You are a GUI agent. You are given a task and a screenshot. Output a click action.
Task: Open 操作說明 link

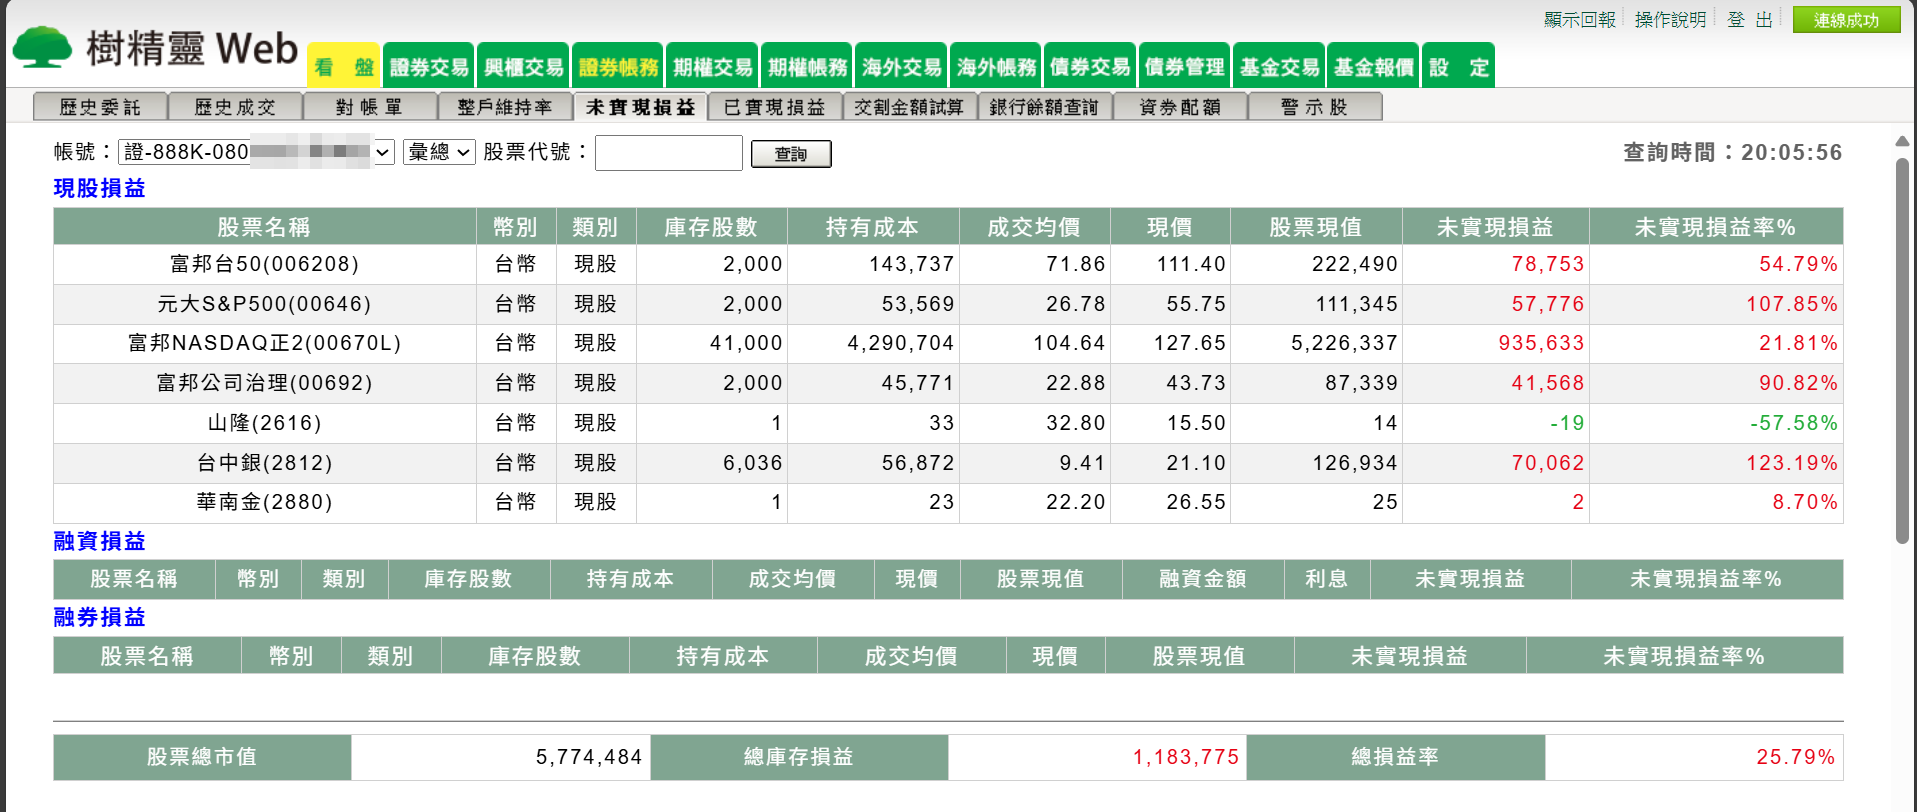[x=1670, y=20]
